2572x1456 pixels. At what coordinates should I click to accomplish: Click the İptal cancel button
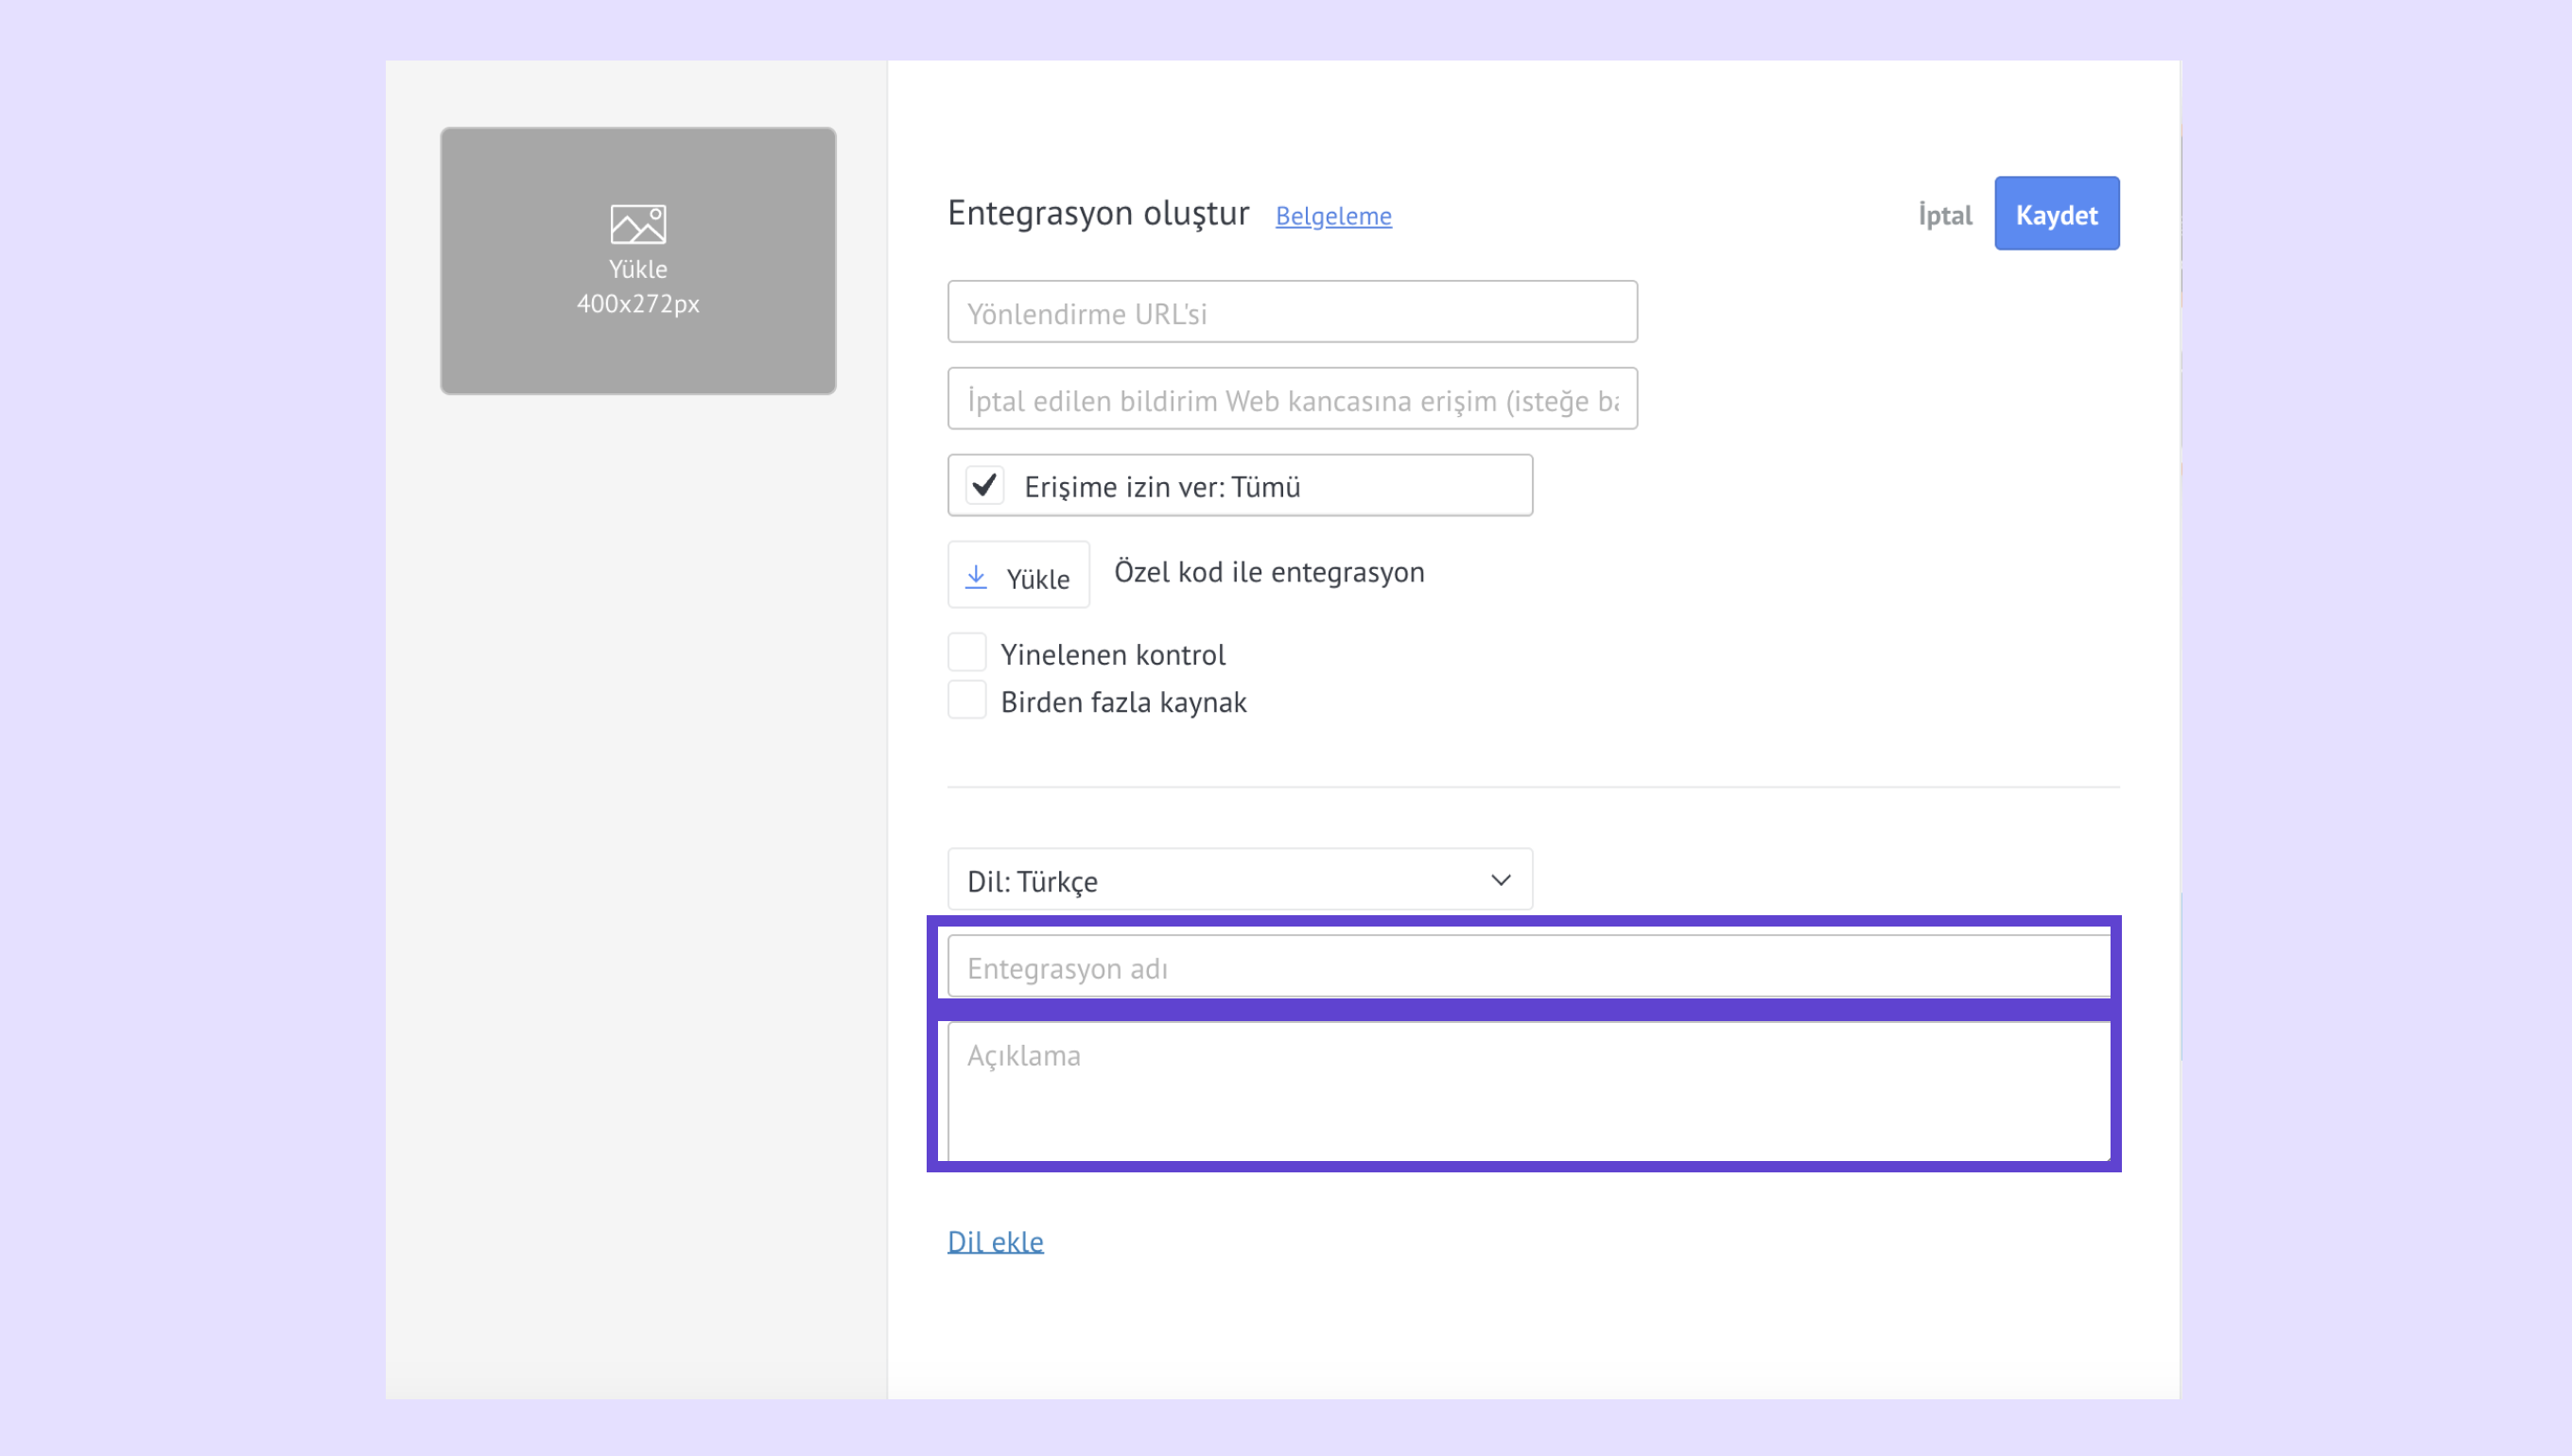[1944, 215]
